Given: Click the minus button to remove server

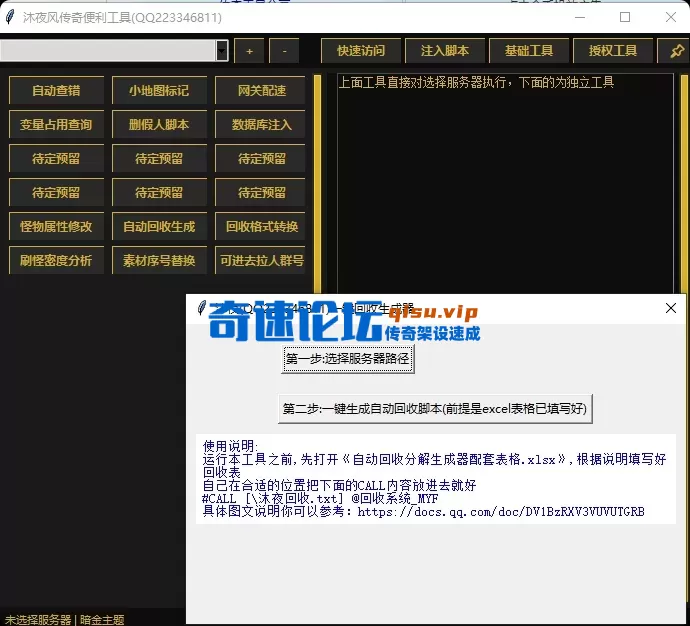Looking at the screenshot, I should (x=284, y=51).
